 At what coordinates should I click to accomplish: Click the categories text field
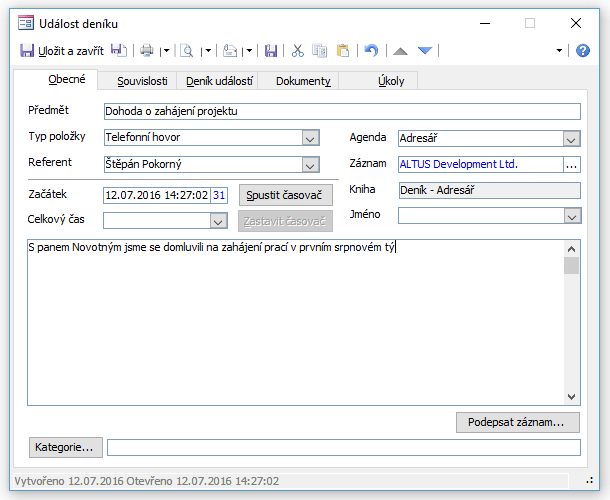(344, 447)
